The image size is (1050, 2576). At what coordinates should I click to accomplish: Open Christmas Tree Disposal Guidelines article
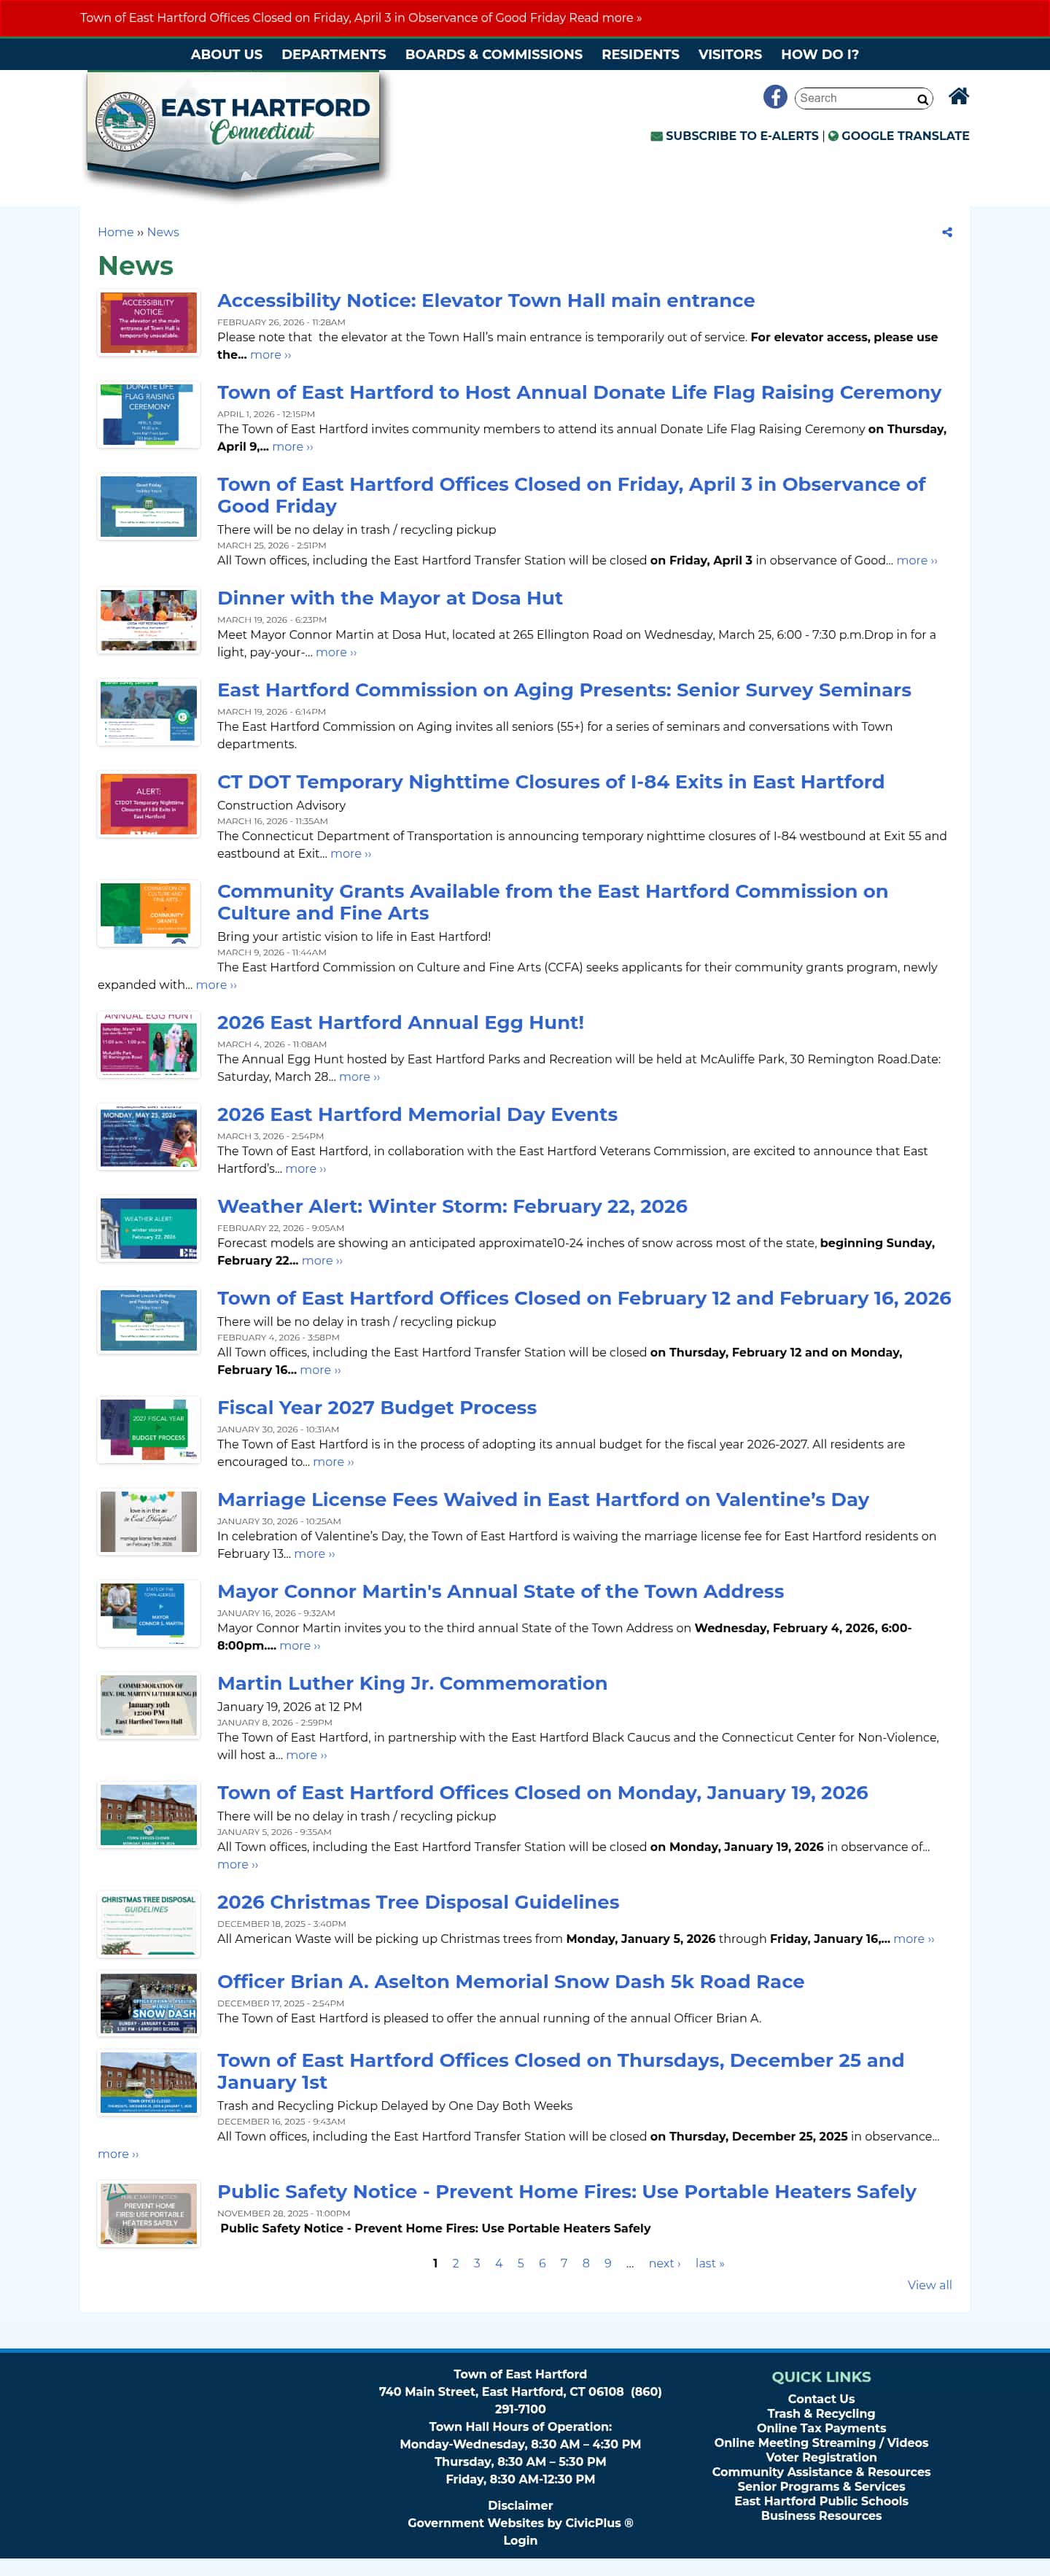coord(418,1902)
